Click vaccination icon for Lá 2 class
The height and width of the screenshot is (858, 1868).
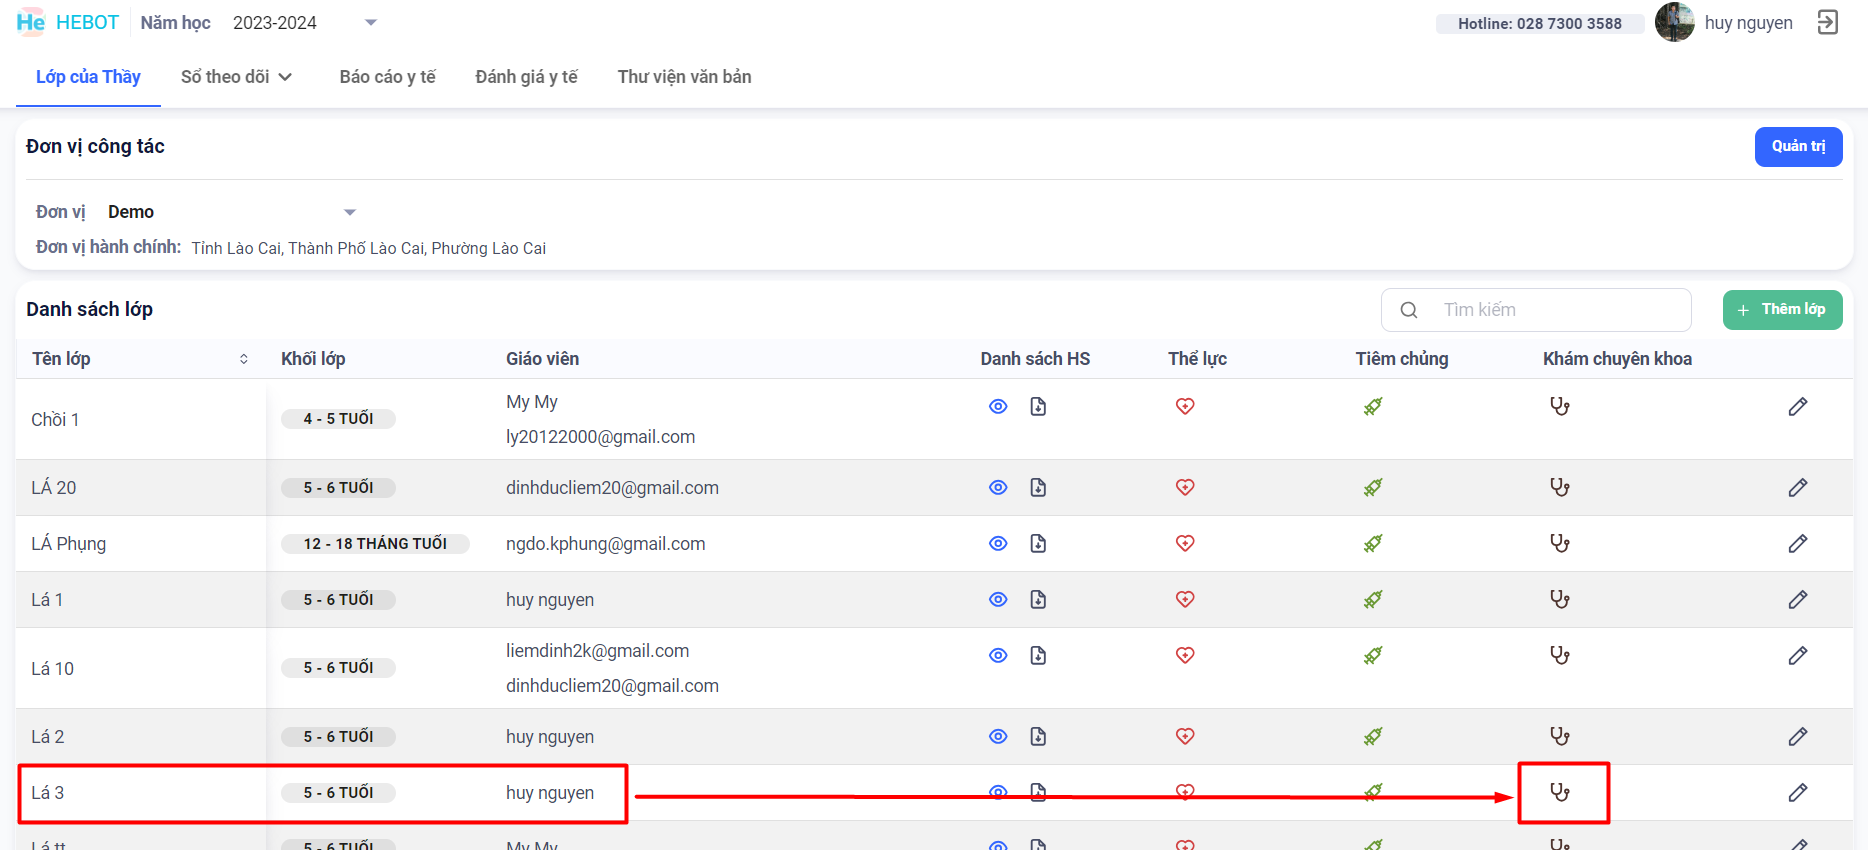point(1372,736)
